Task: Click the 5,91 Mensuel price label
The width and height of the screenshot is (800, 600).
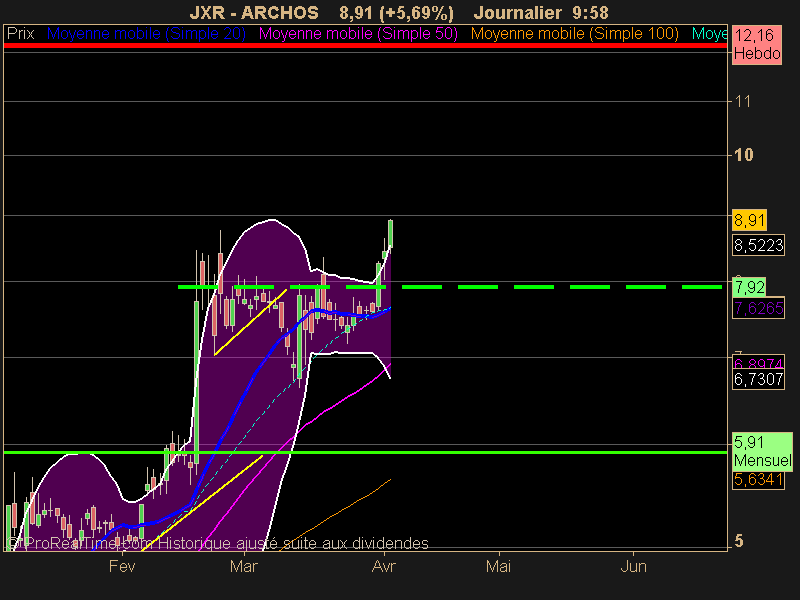Action: [762, 452]
